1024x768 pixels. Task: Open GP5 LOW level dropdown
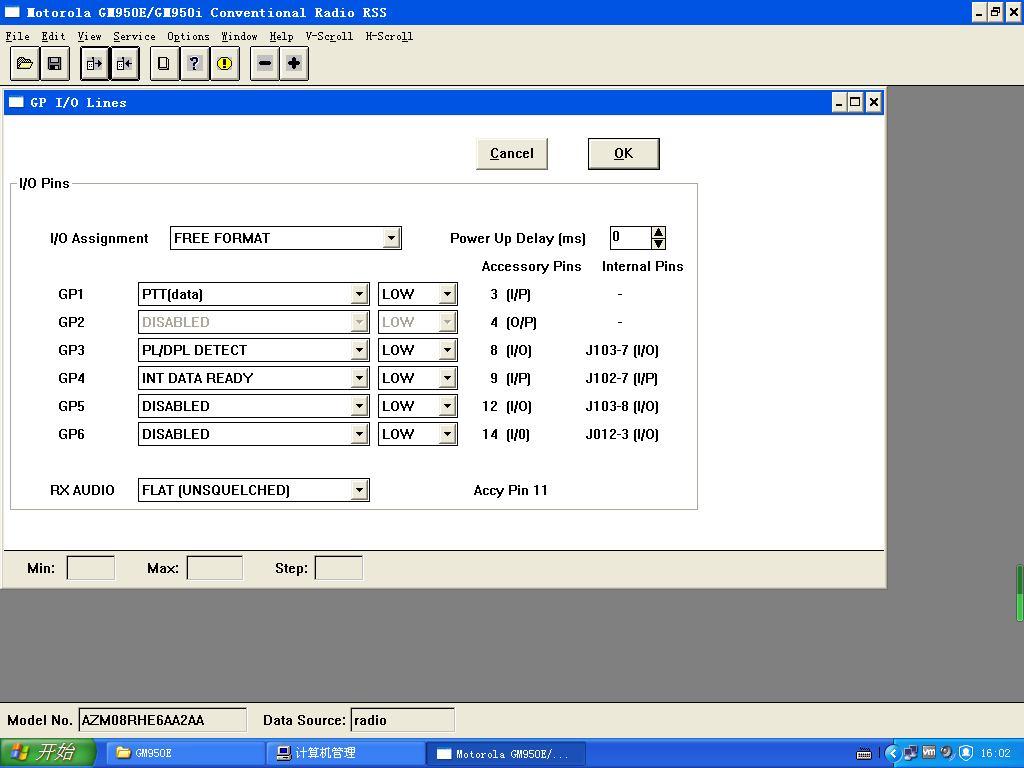447,406
